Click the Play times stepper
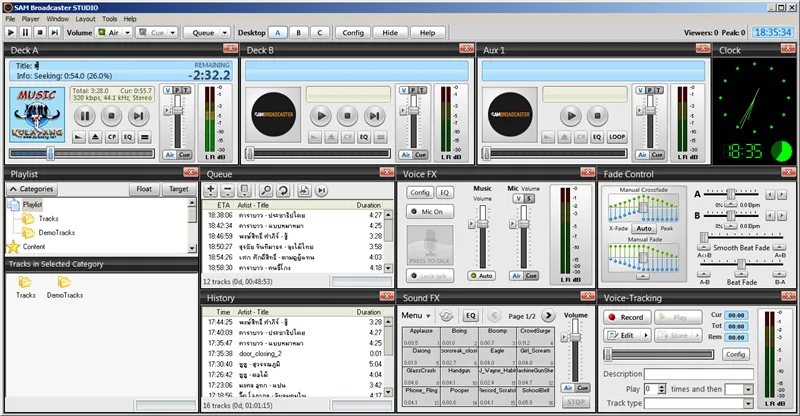The height and width of the screenshot is (416, 800). pos(662,389)
